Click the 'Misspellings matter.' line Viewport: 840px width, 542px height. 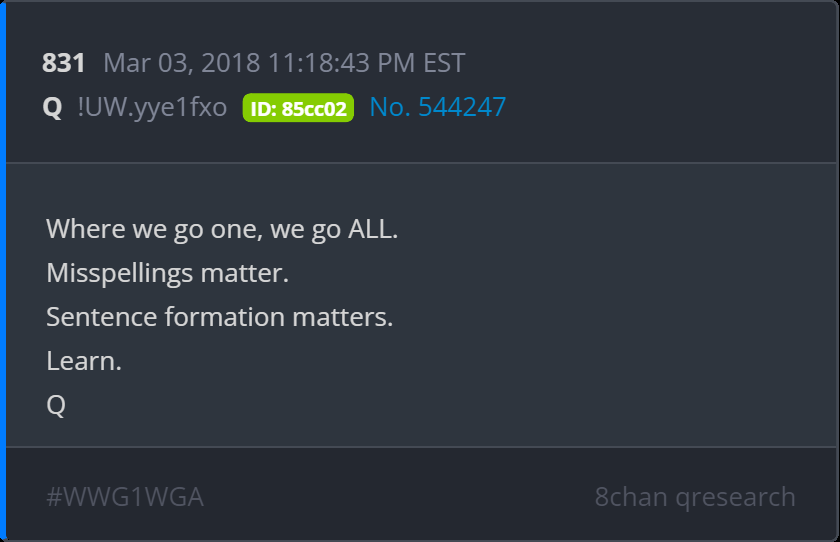point(167,273)
